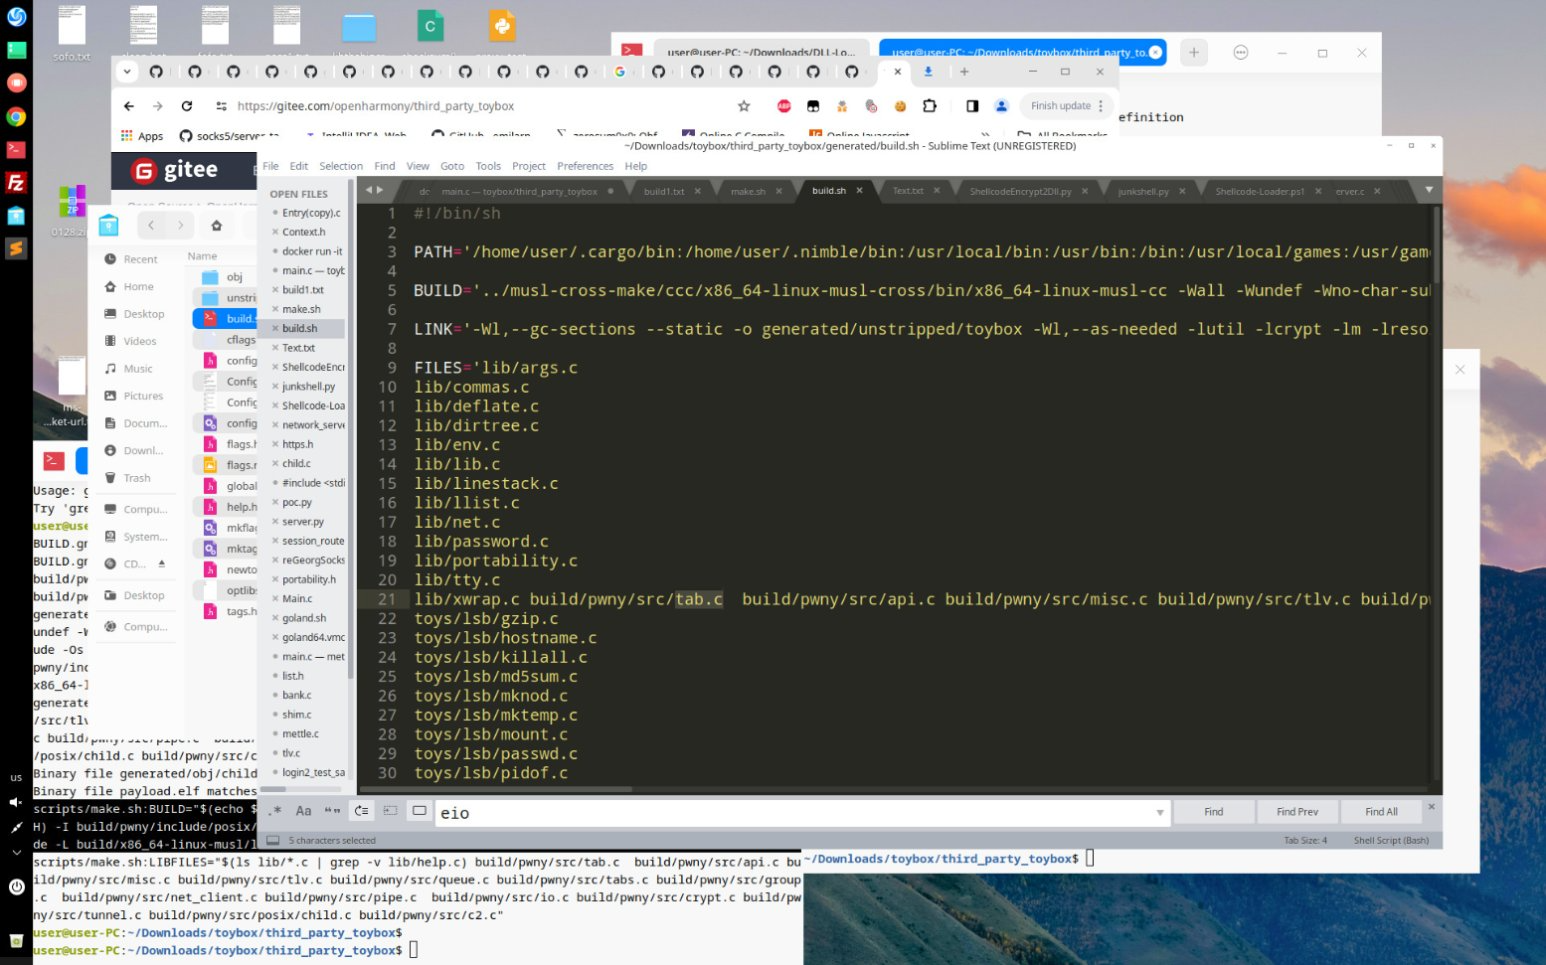Launch FileZilla from the dock
1546x965 pixels.
pos(15,182)
